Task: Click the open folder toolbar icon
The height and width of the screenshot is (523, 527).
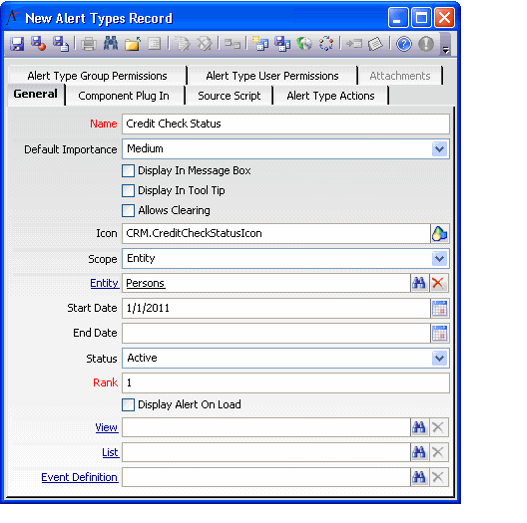Action: (133, 44)
